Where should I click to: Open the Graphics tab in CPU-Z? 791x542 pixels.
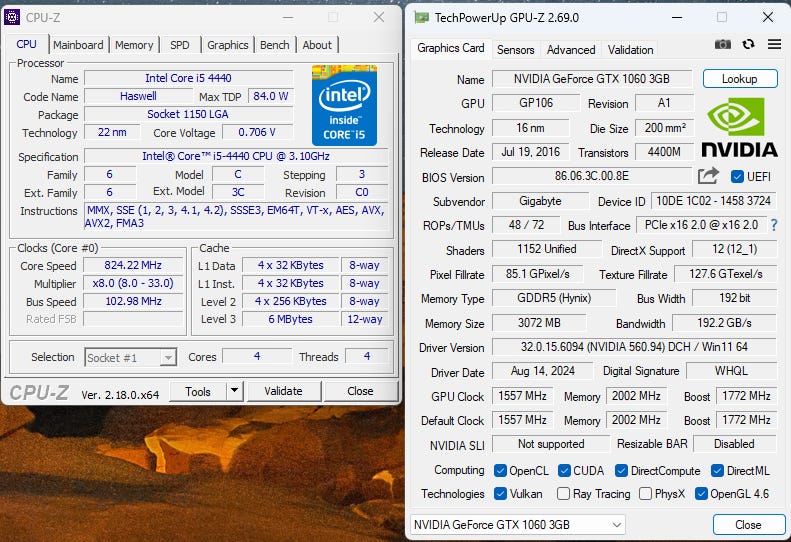click(228, 45)
